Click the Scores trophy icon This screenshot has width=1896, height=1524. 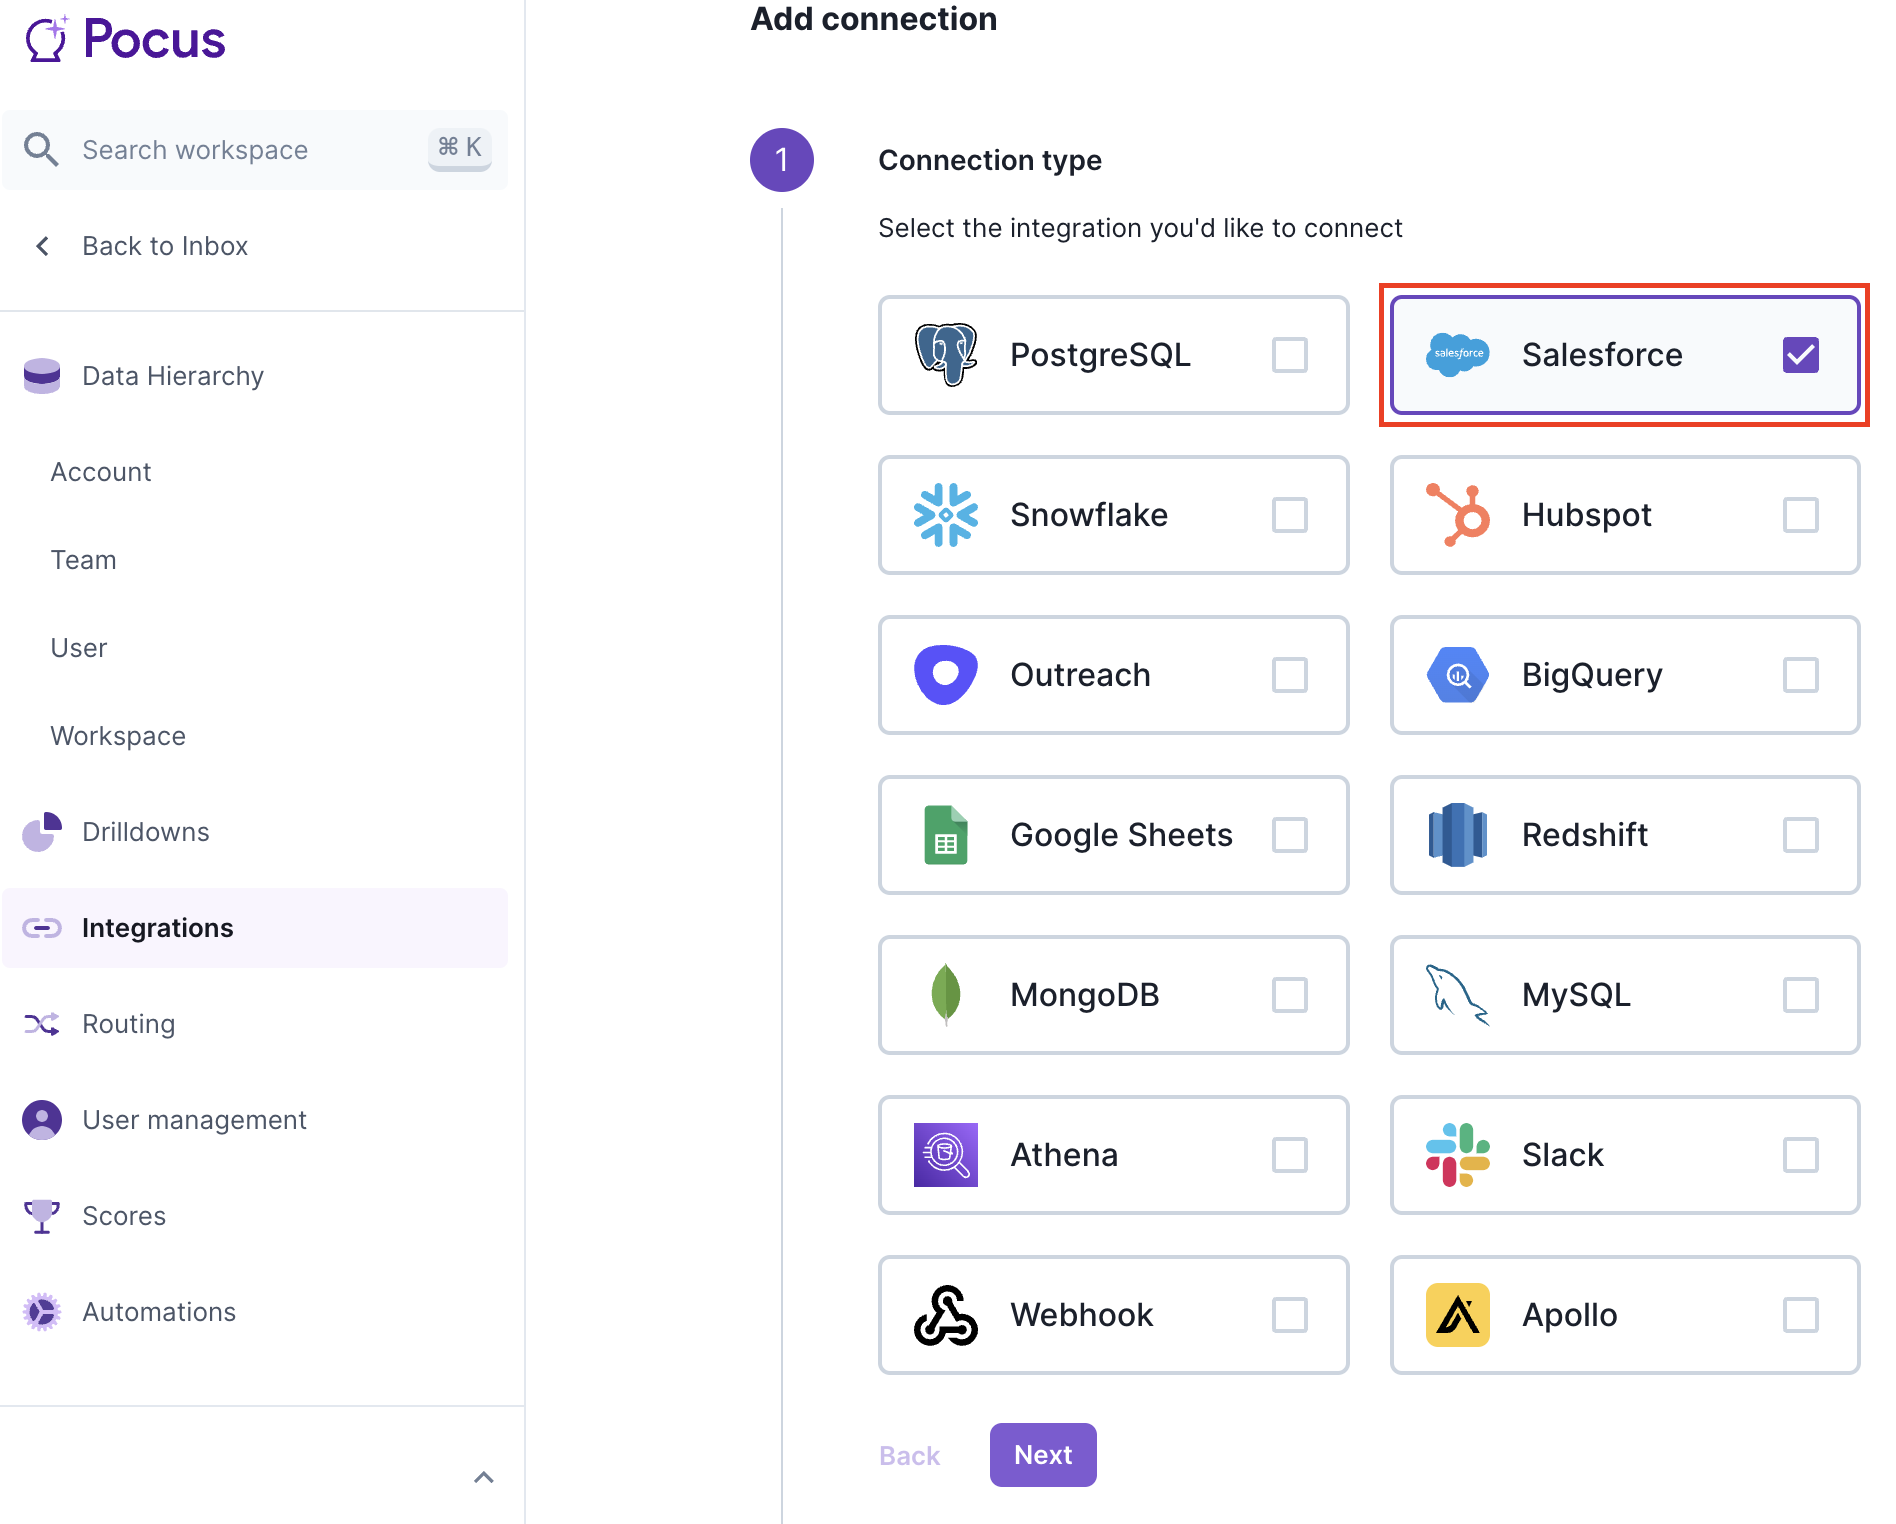(42, 1216)
